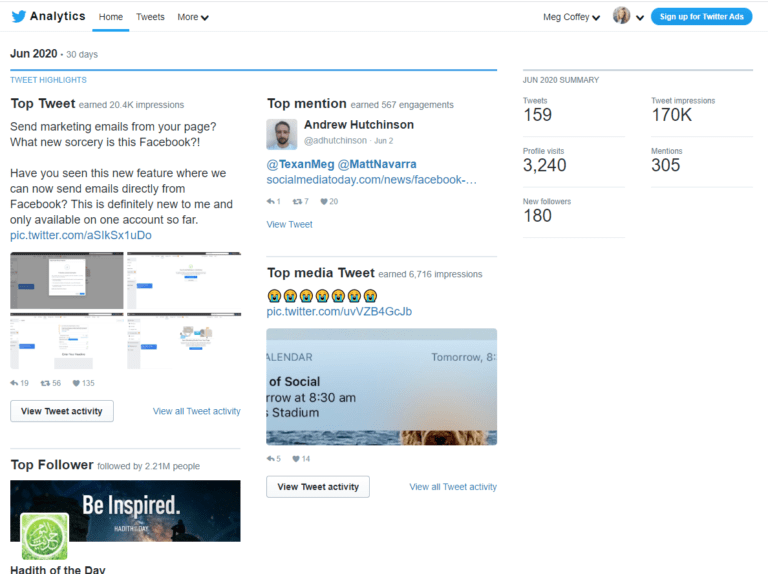Screen dimensions: 768x574
Task: Click Andrew Hutchinson's avatar photo
Action: pyautogui.click(x=282, y=134)
